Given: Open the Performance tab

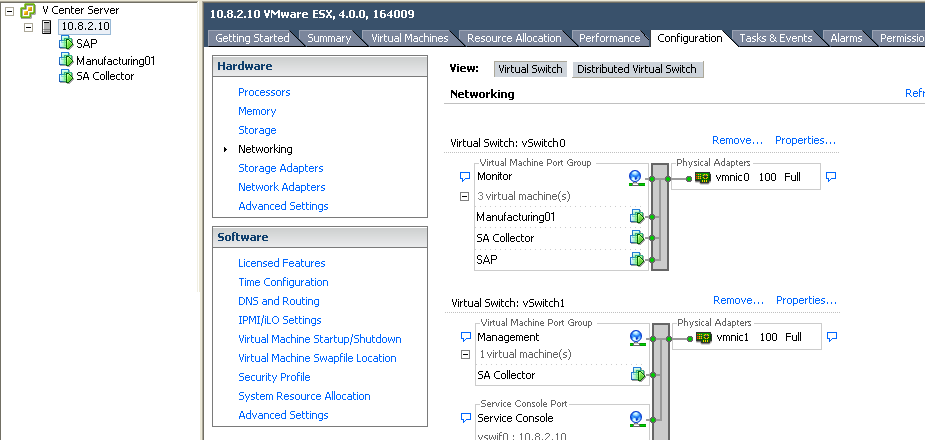Looking at the screenshot, I should 609,38.
